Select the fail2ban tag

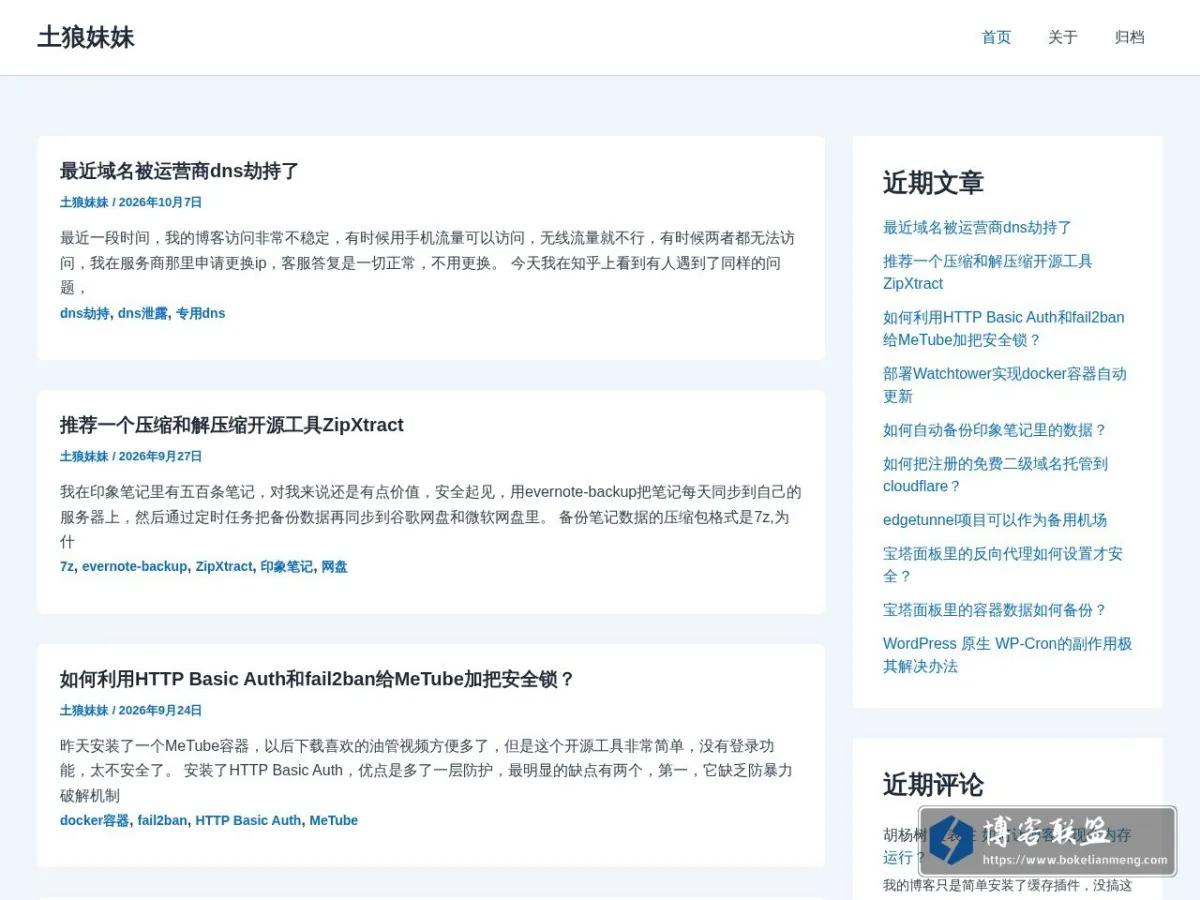(x=162, y=820)
